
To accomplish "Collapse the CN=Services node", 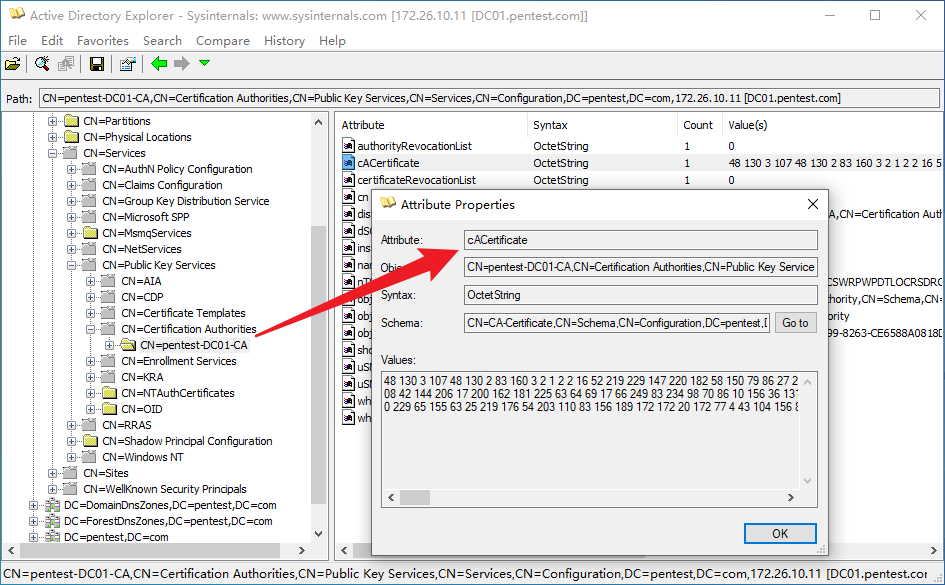I will coord(52,153).
